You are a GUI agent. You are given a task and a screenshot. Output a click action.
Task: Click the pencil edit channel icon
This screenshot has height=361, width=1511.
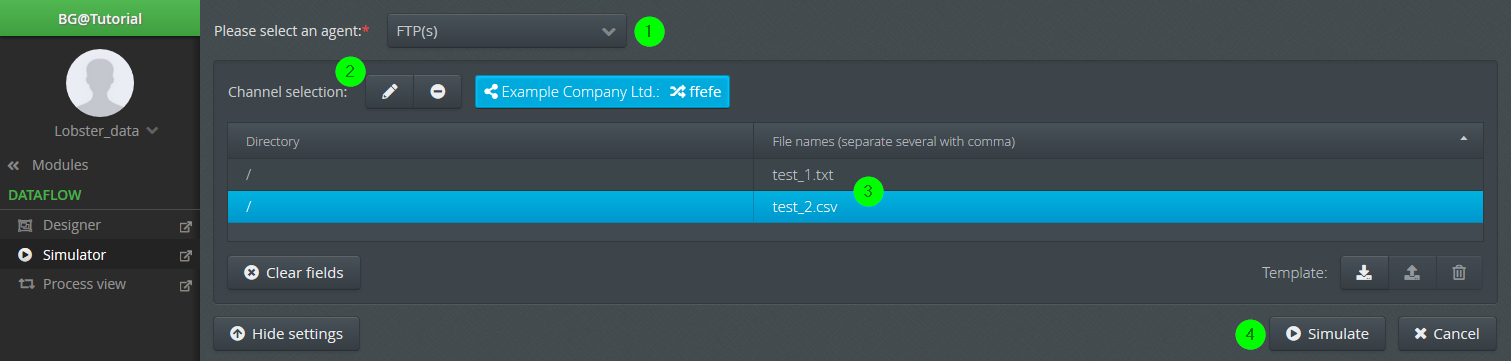click(390, 91)
